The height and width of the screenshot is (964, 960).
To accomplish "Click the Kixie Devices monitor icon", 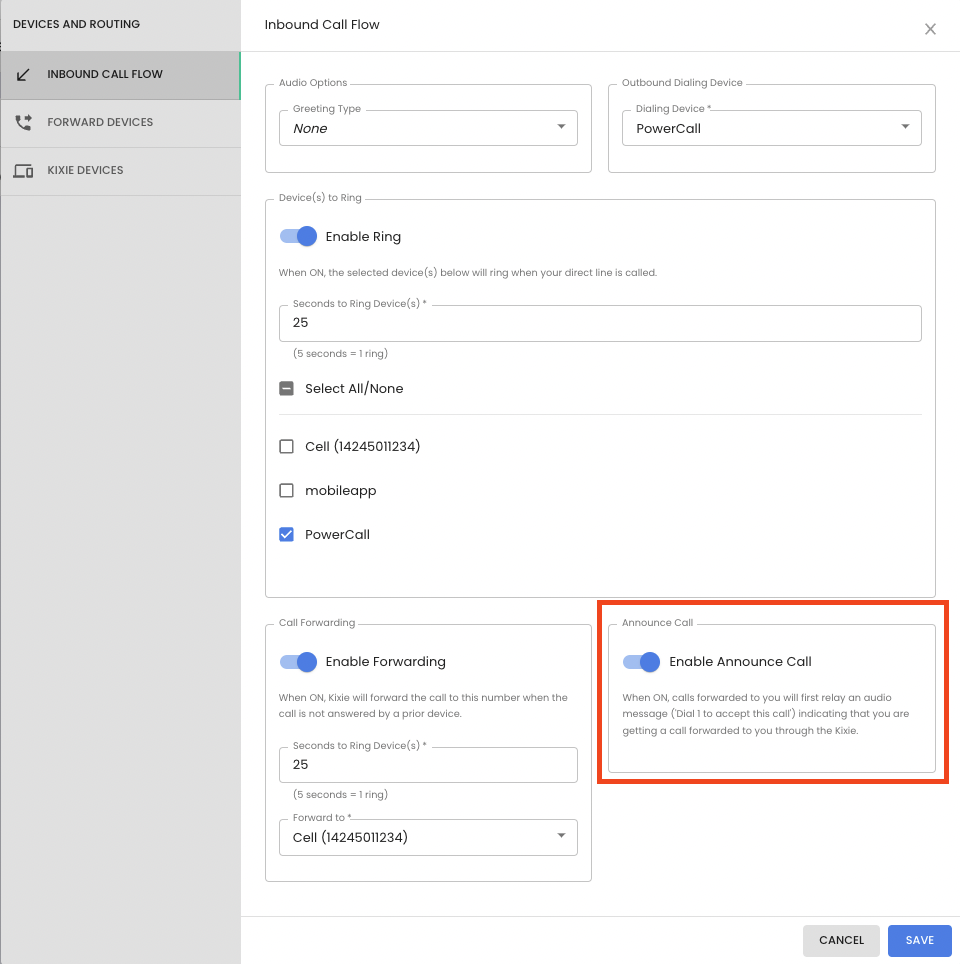I will click(x=23, y=170).
